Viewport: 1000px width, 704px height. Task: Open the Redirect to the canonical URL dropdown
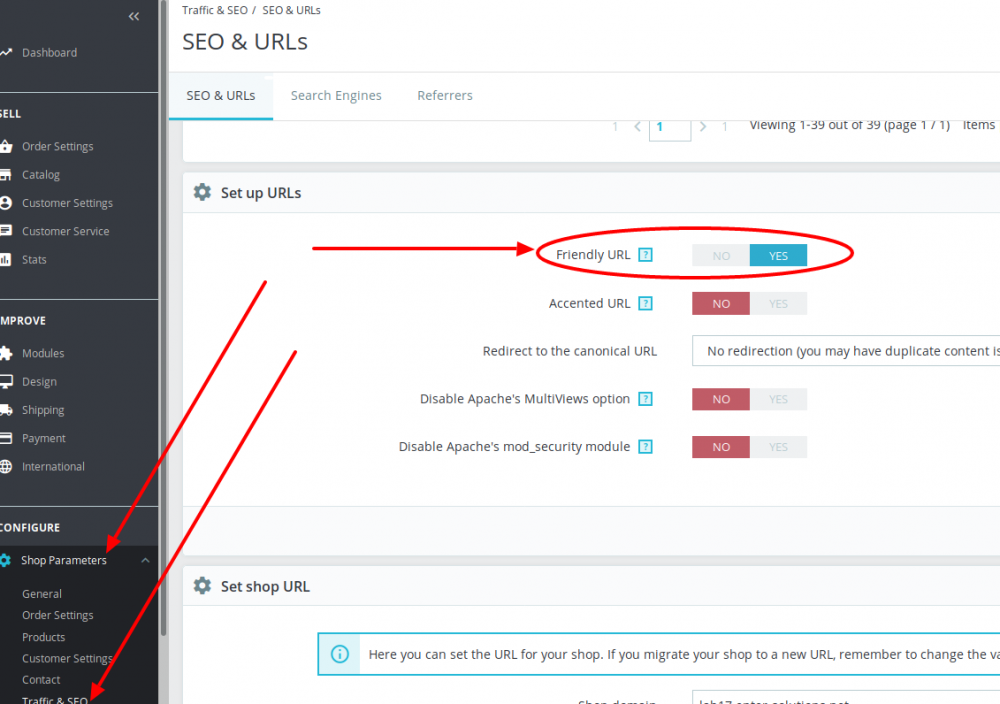846,351
